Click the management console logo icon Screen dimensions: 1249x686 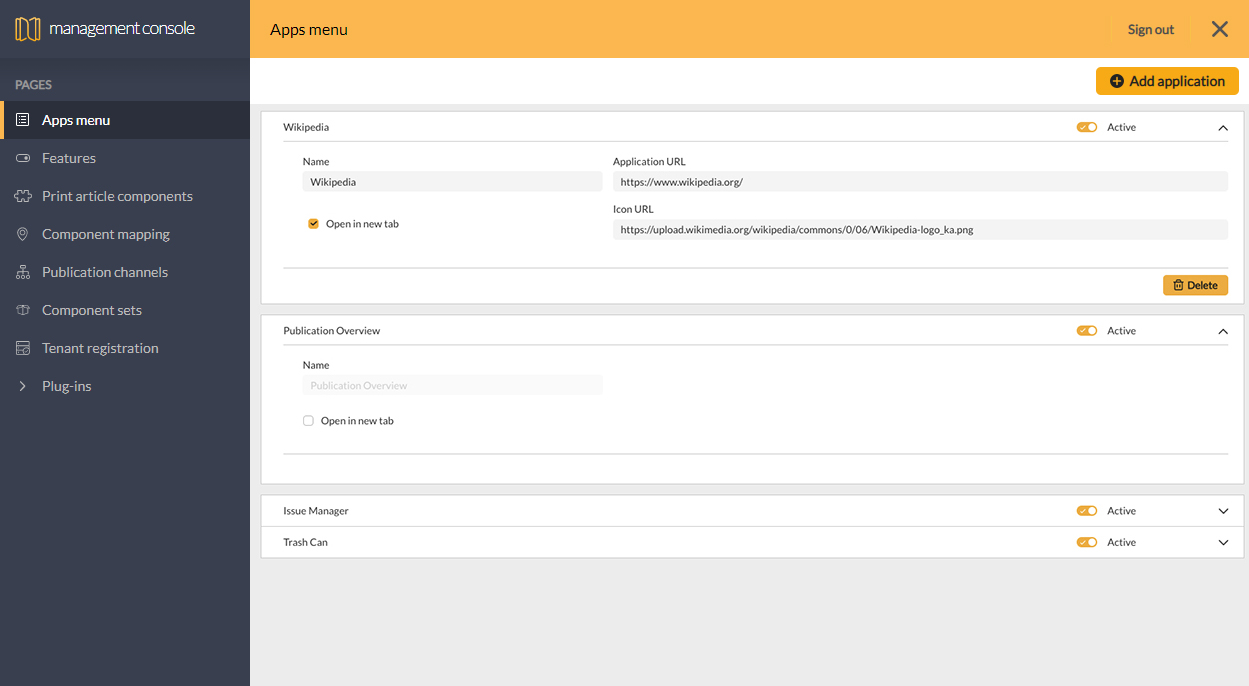point(27,29)
